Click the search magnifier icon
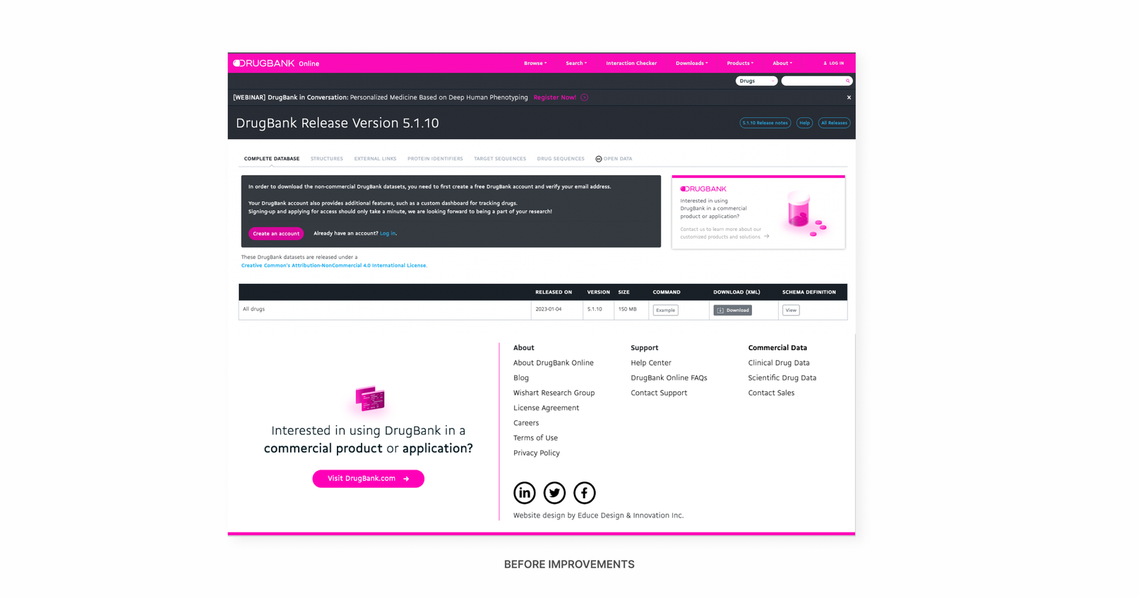Screen dimensions: 1139x598 [847, 81]
